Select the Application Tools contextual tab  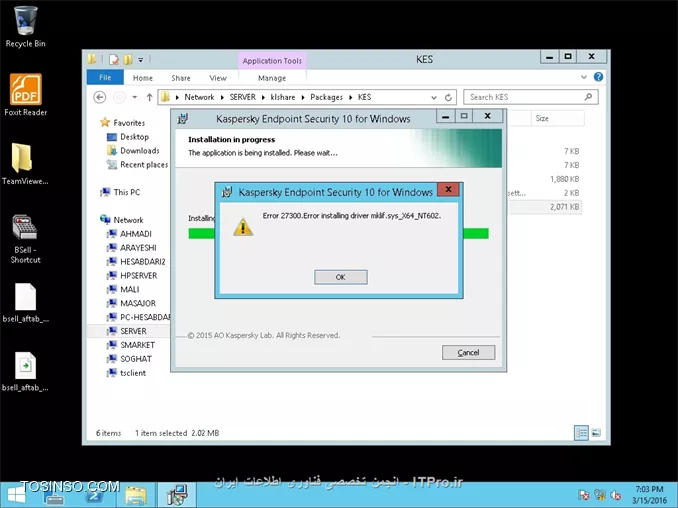click(x=272, y=61)
